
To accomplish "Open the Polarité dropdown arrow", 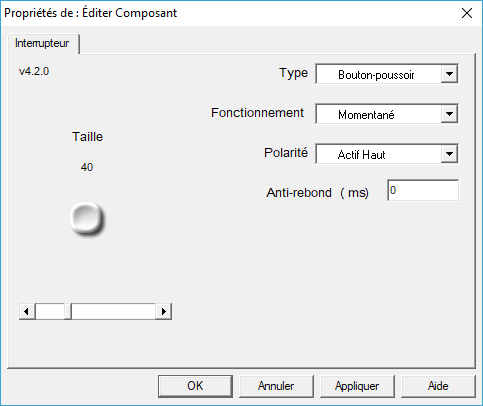I will click(x=449, y=154).
